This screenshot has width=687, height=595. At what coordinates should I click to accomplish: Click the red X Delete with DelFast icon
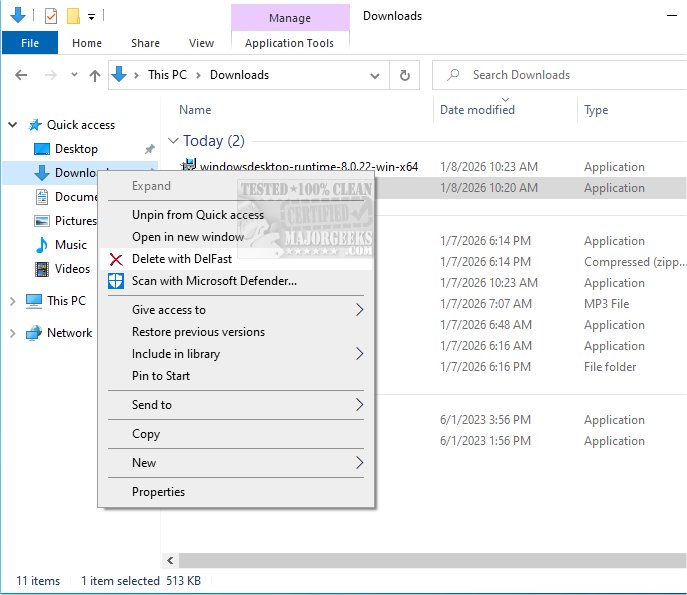[115, 260]
